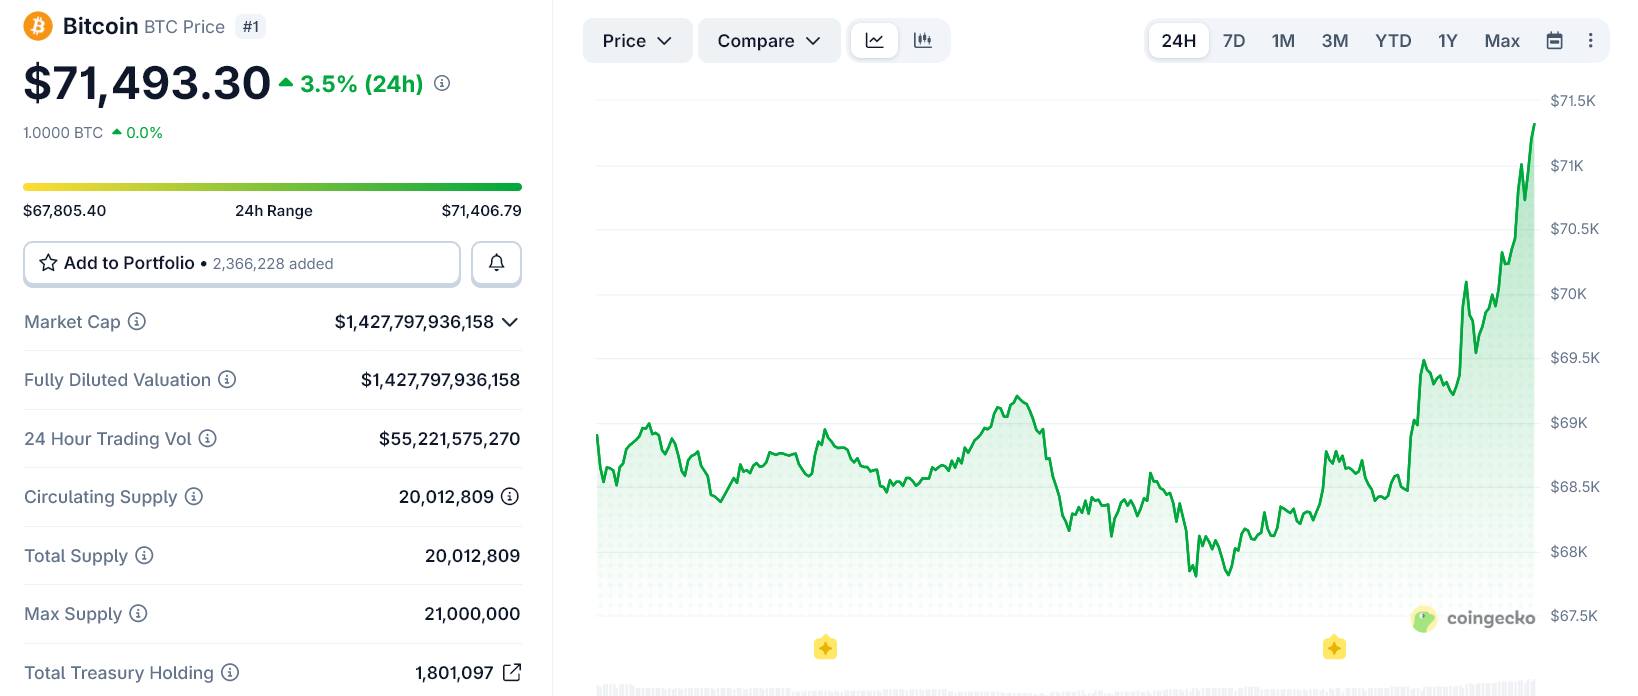Click the 24h Range progress bar
The width and height of the screenshot is (1638, 696).
click(272, 187)
